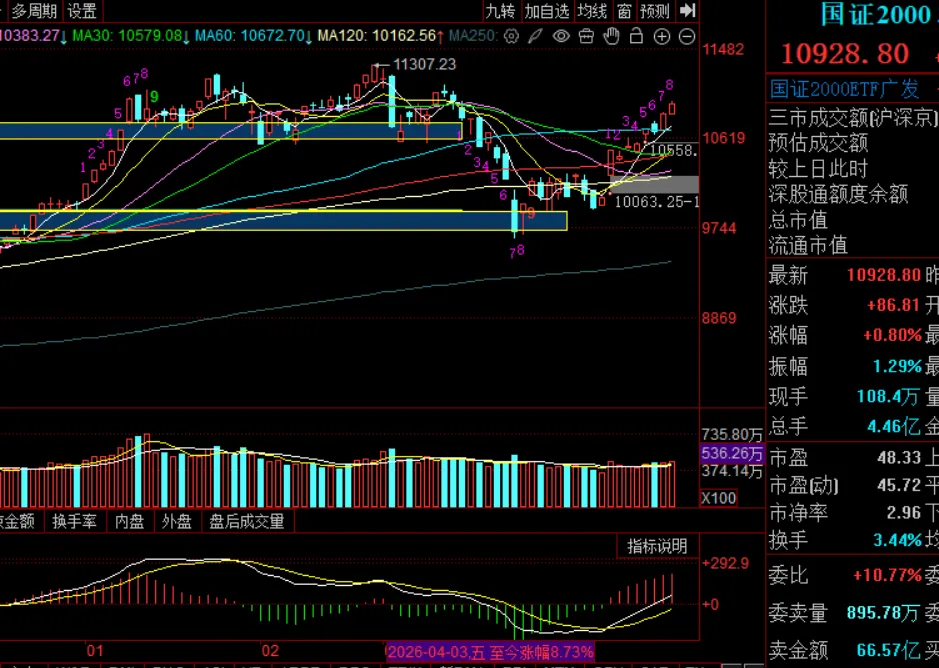Click the 市盈(动) 45.72 value
The width and height of the screenshot is (939, 668).
(899, 485)
